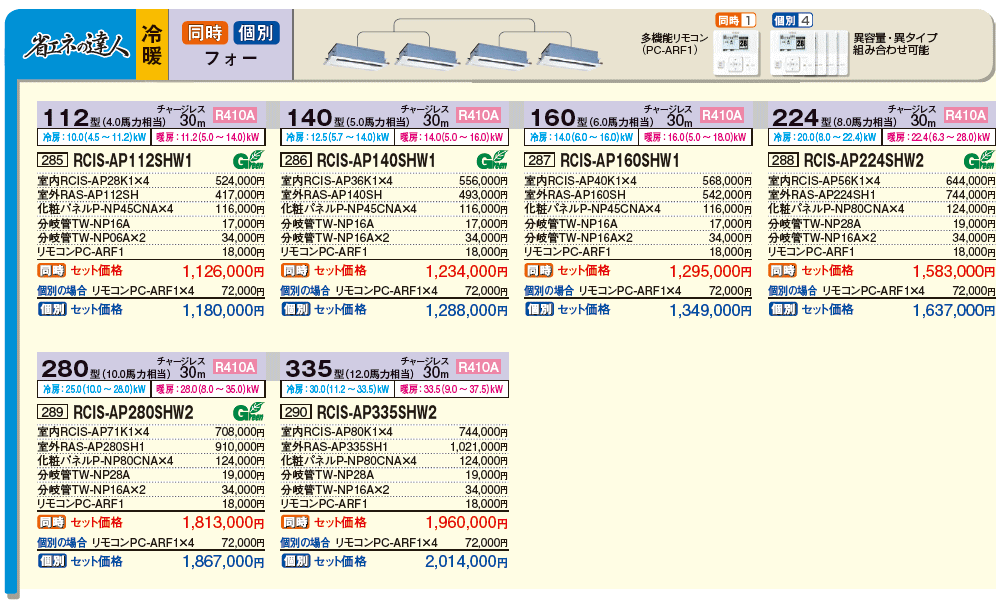The image size is (1006, 606).
Task: Click row 室外RAS-AP335SH1
Action: click(395, 447)
